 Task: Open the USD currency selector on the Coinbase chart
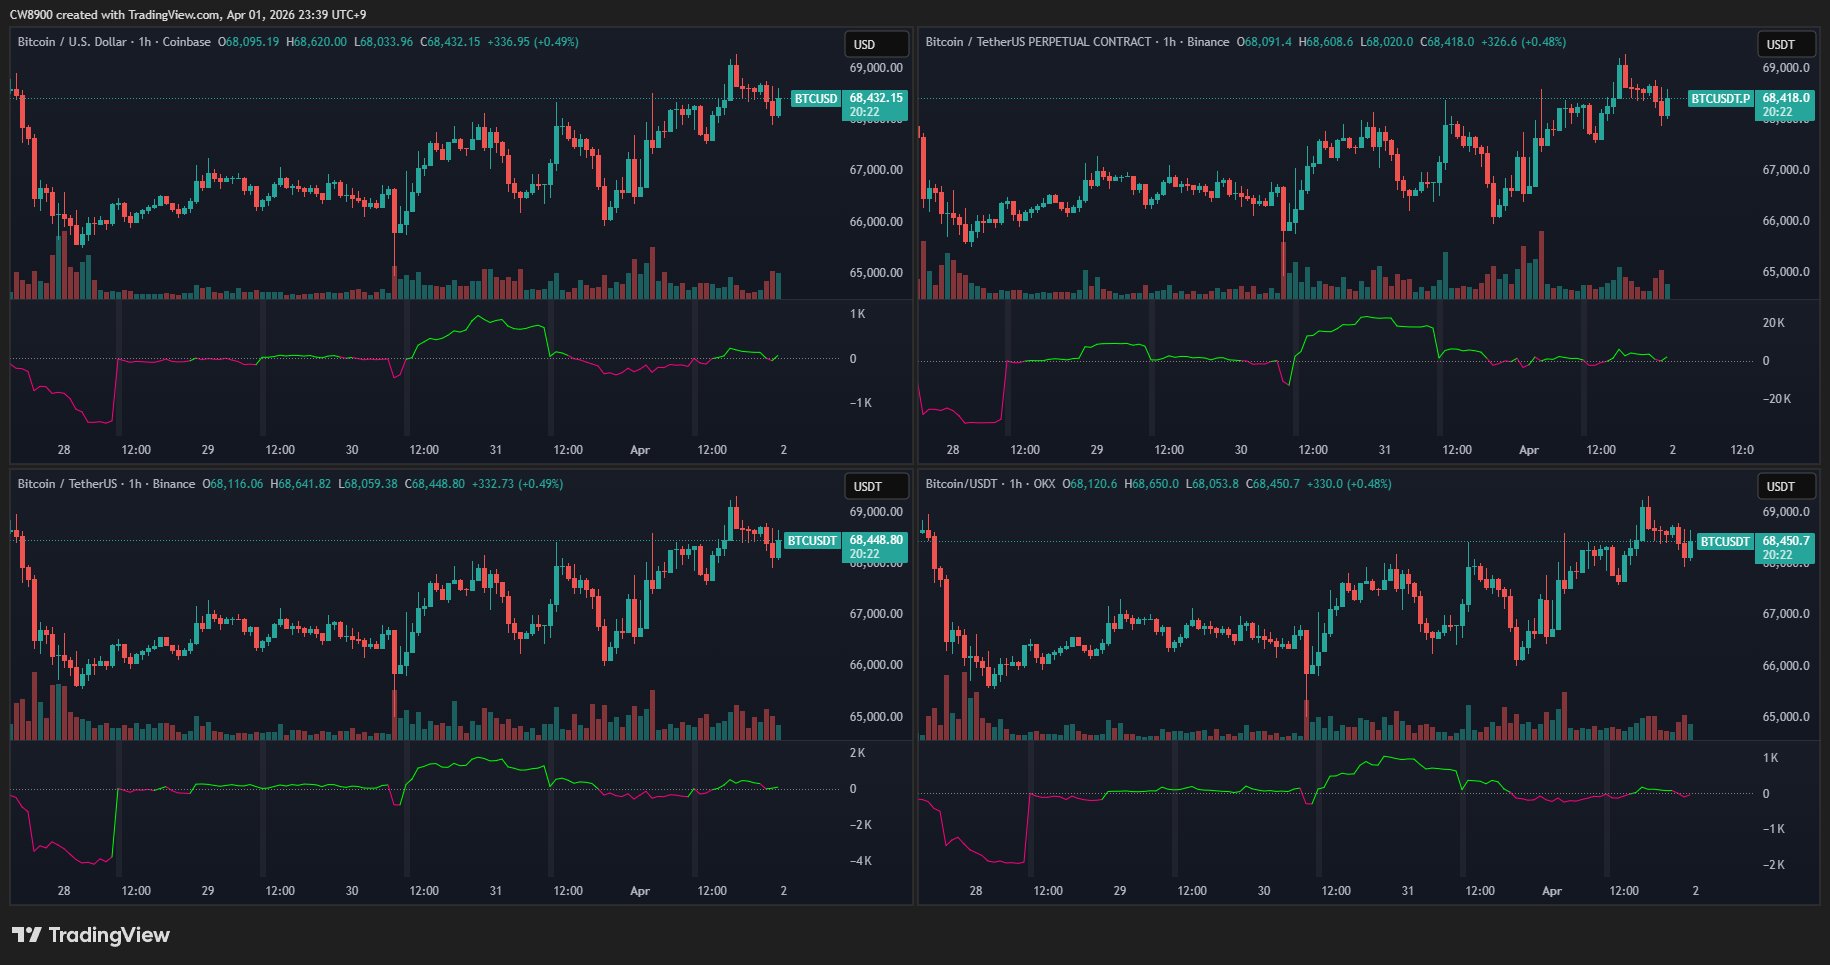[877, 44]
